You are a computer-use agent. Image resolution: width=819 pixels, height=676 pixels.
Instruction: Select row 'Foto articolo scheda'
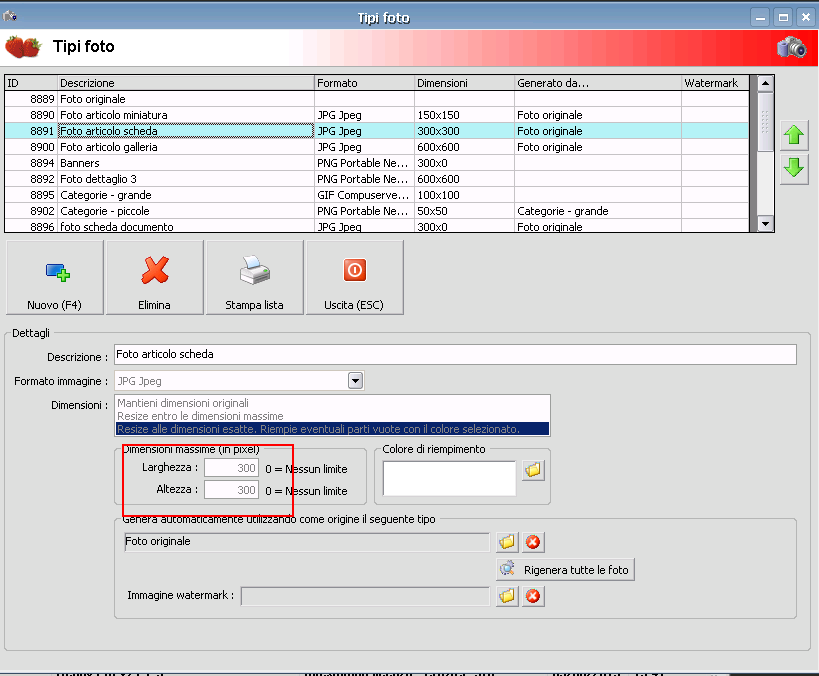pos(377,131)
